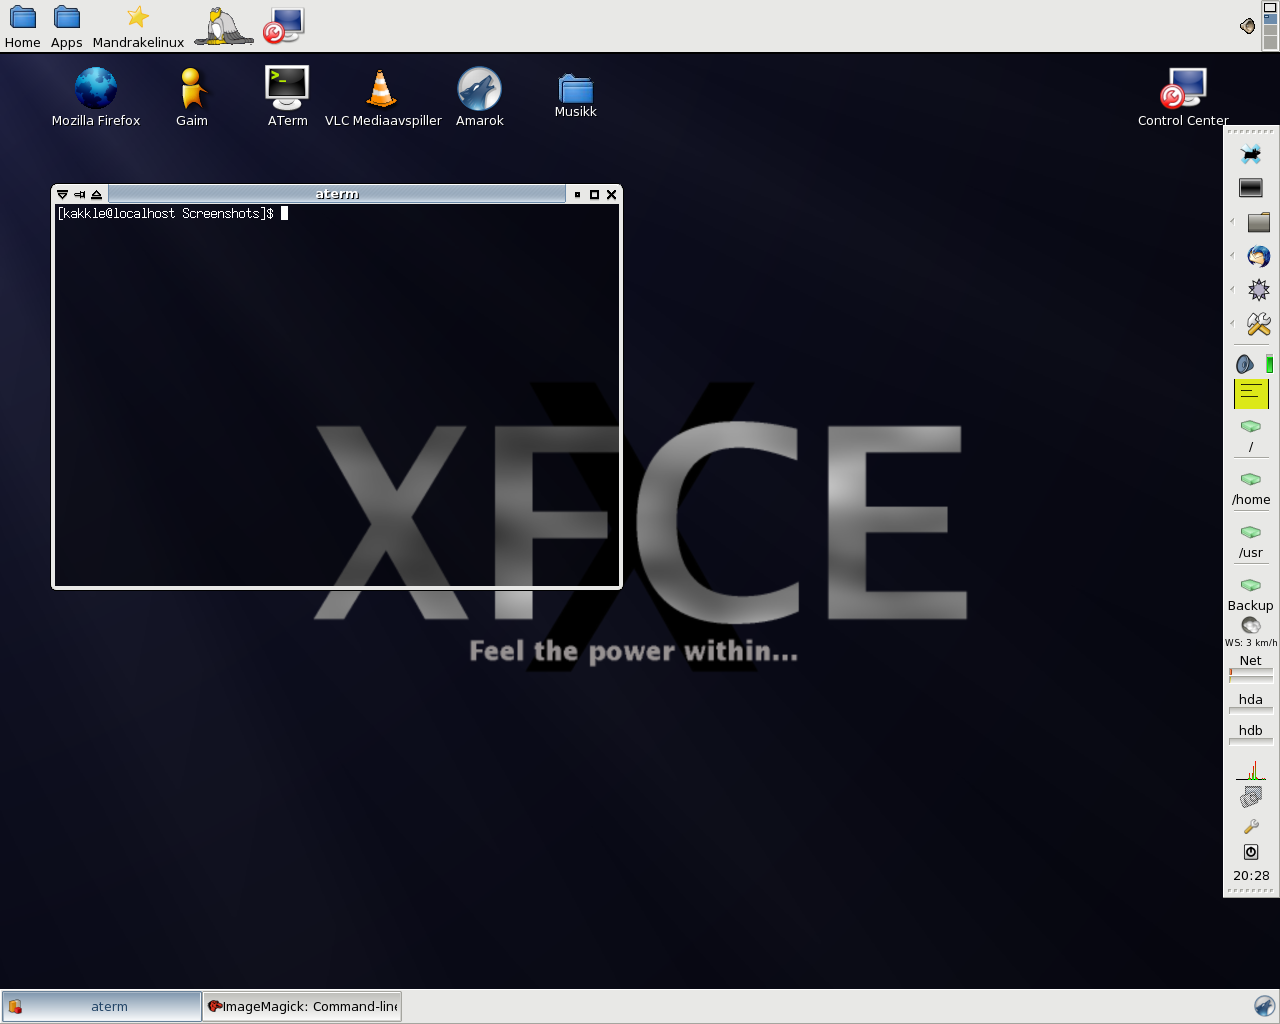Toggle the aterm window sticky pin button
Image resolution: width=1280 pixels, height=1024 pixels.
tap(80, 194)
